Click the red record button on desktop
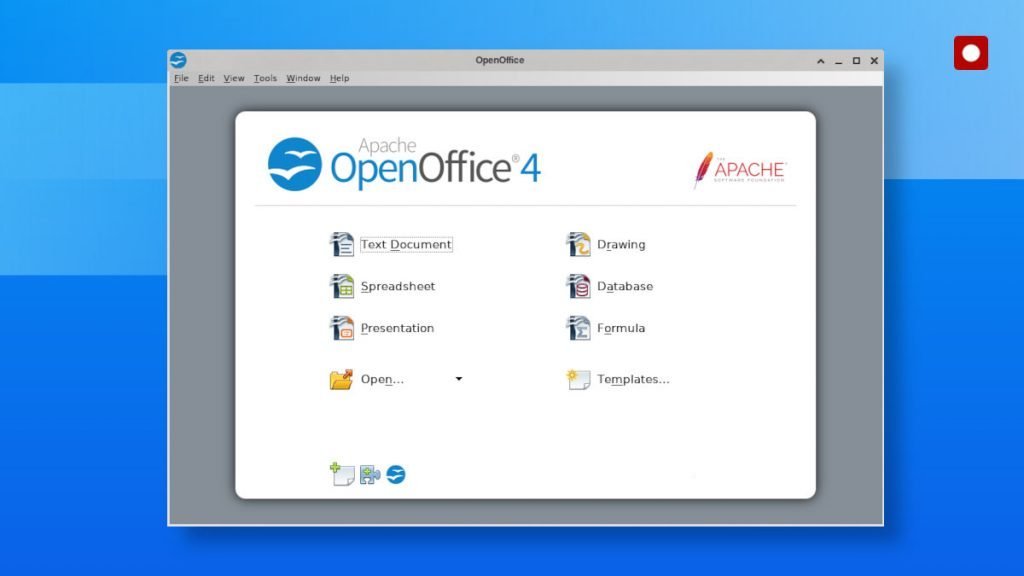The width and height of the screenshot is (1024, 576). pos(970,53)
